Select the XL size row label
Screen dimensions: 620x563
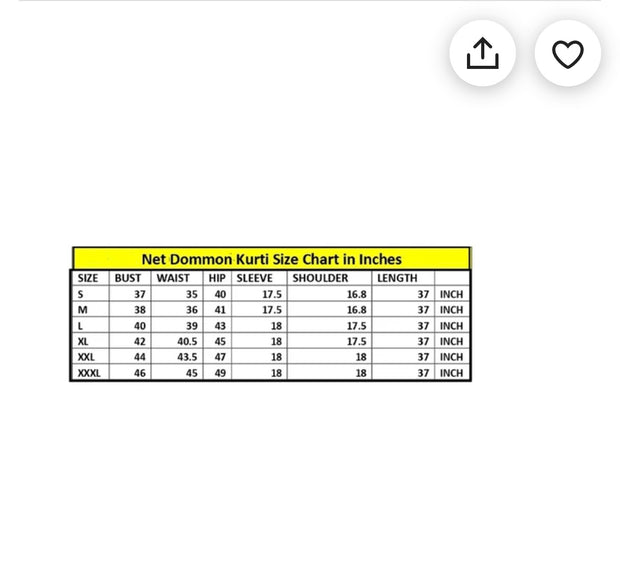point(84,341)
